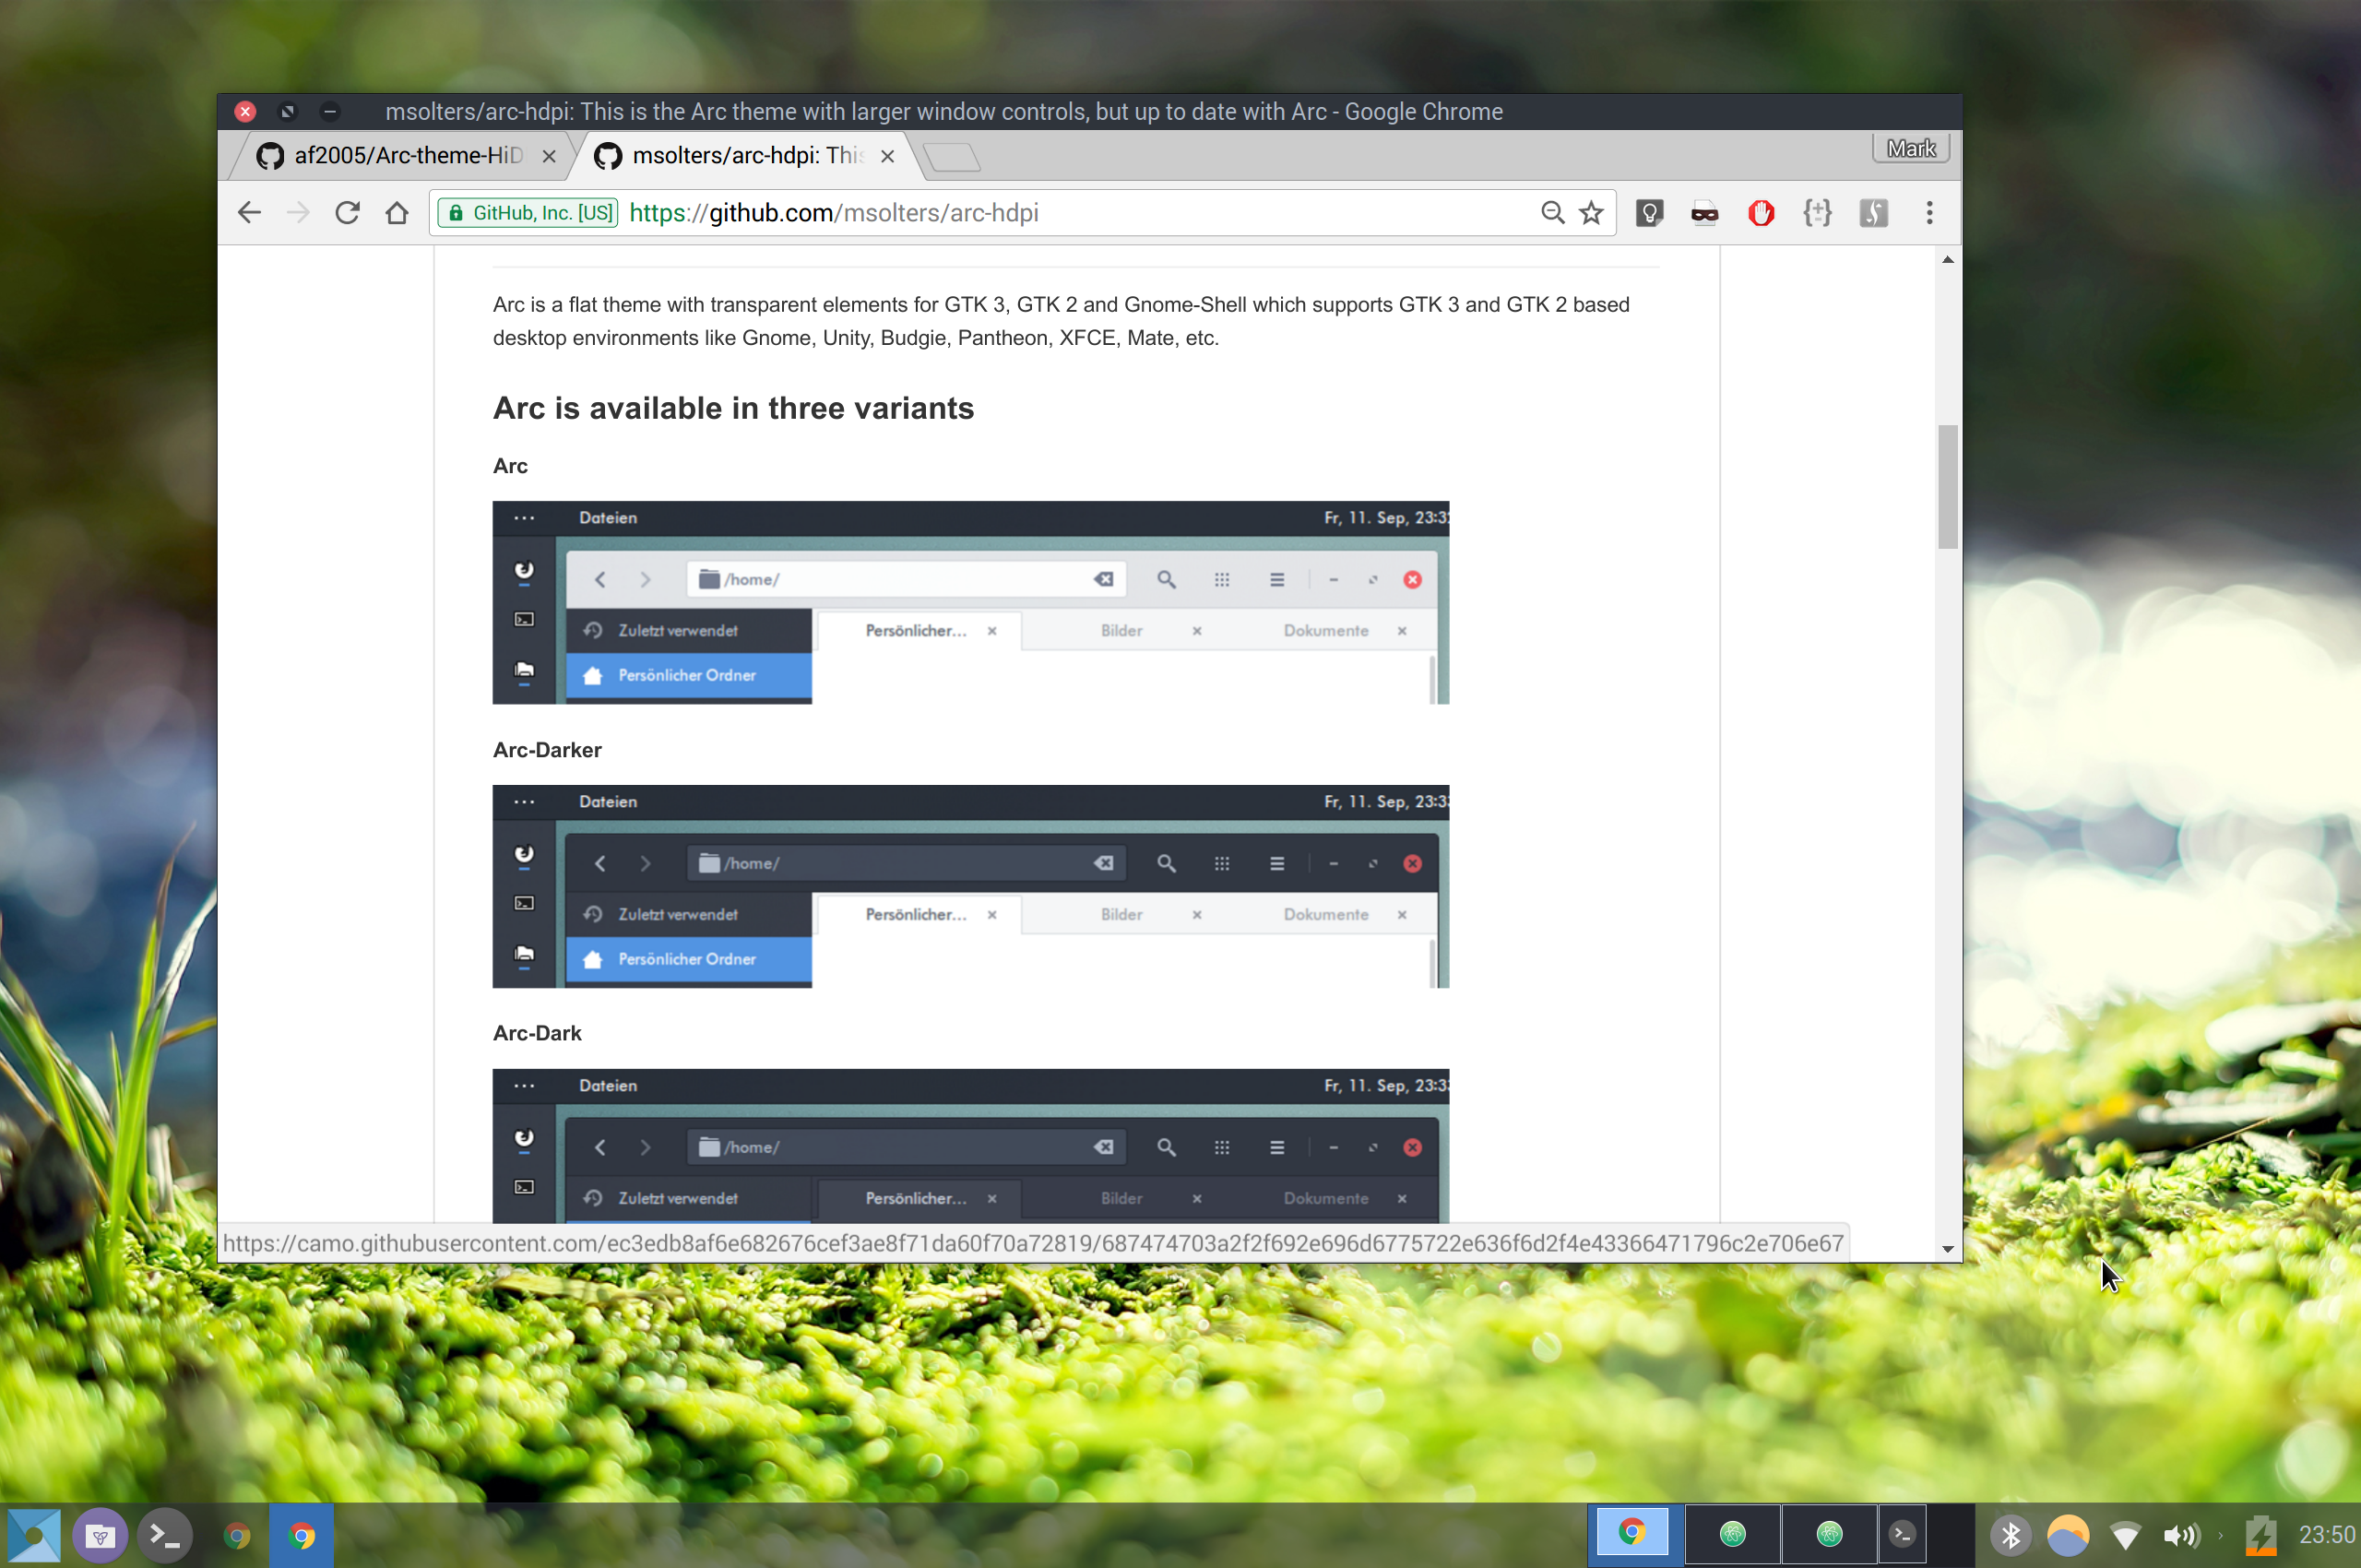The width and height of the screenshot is (2361, 1568).
Task: Switch to the third workspace with Atom icon
Action: (x=1829, y=1533)
